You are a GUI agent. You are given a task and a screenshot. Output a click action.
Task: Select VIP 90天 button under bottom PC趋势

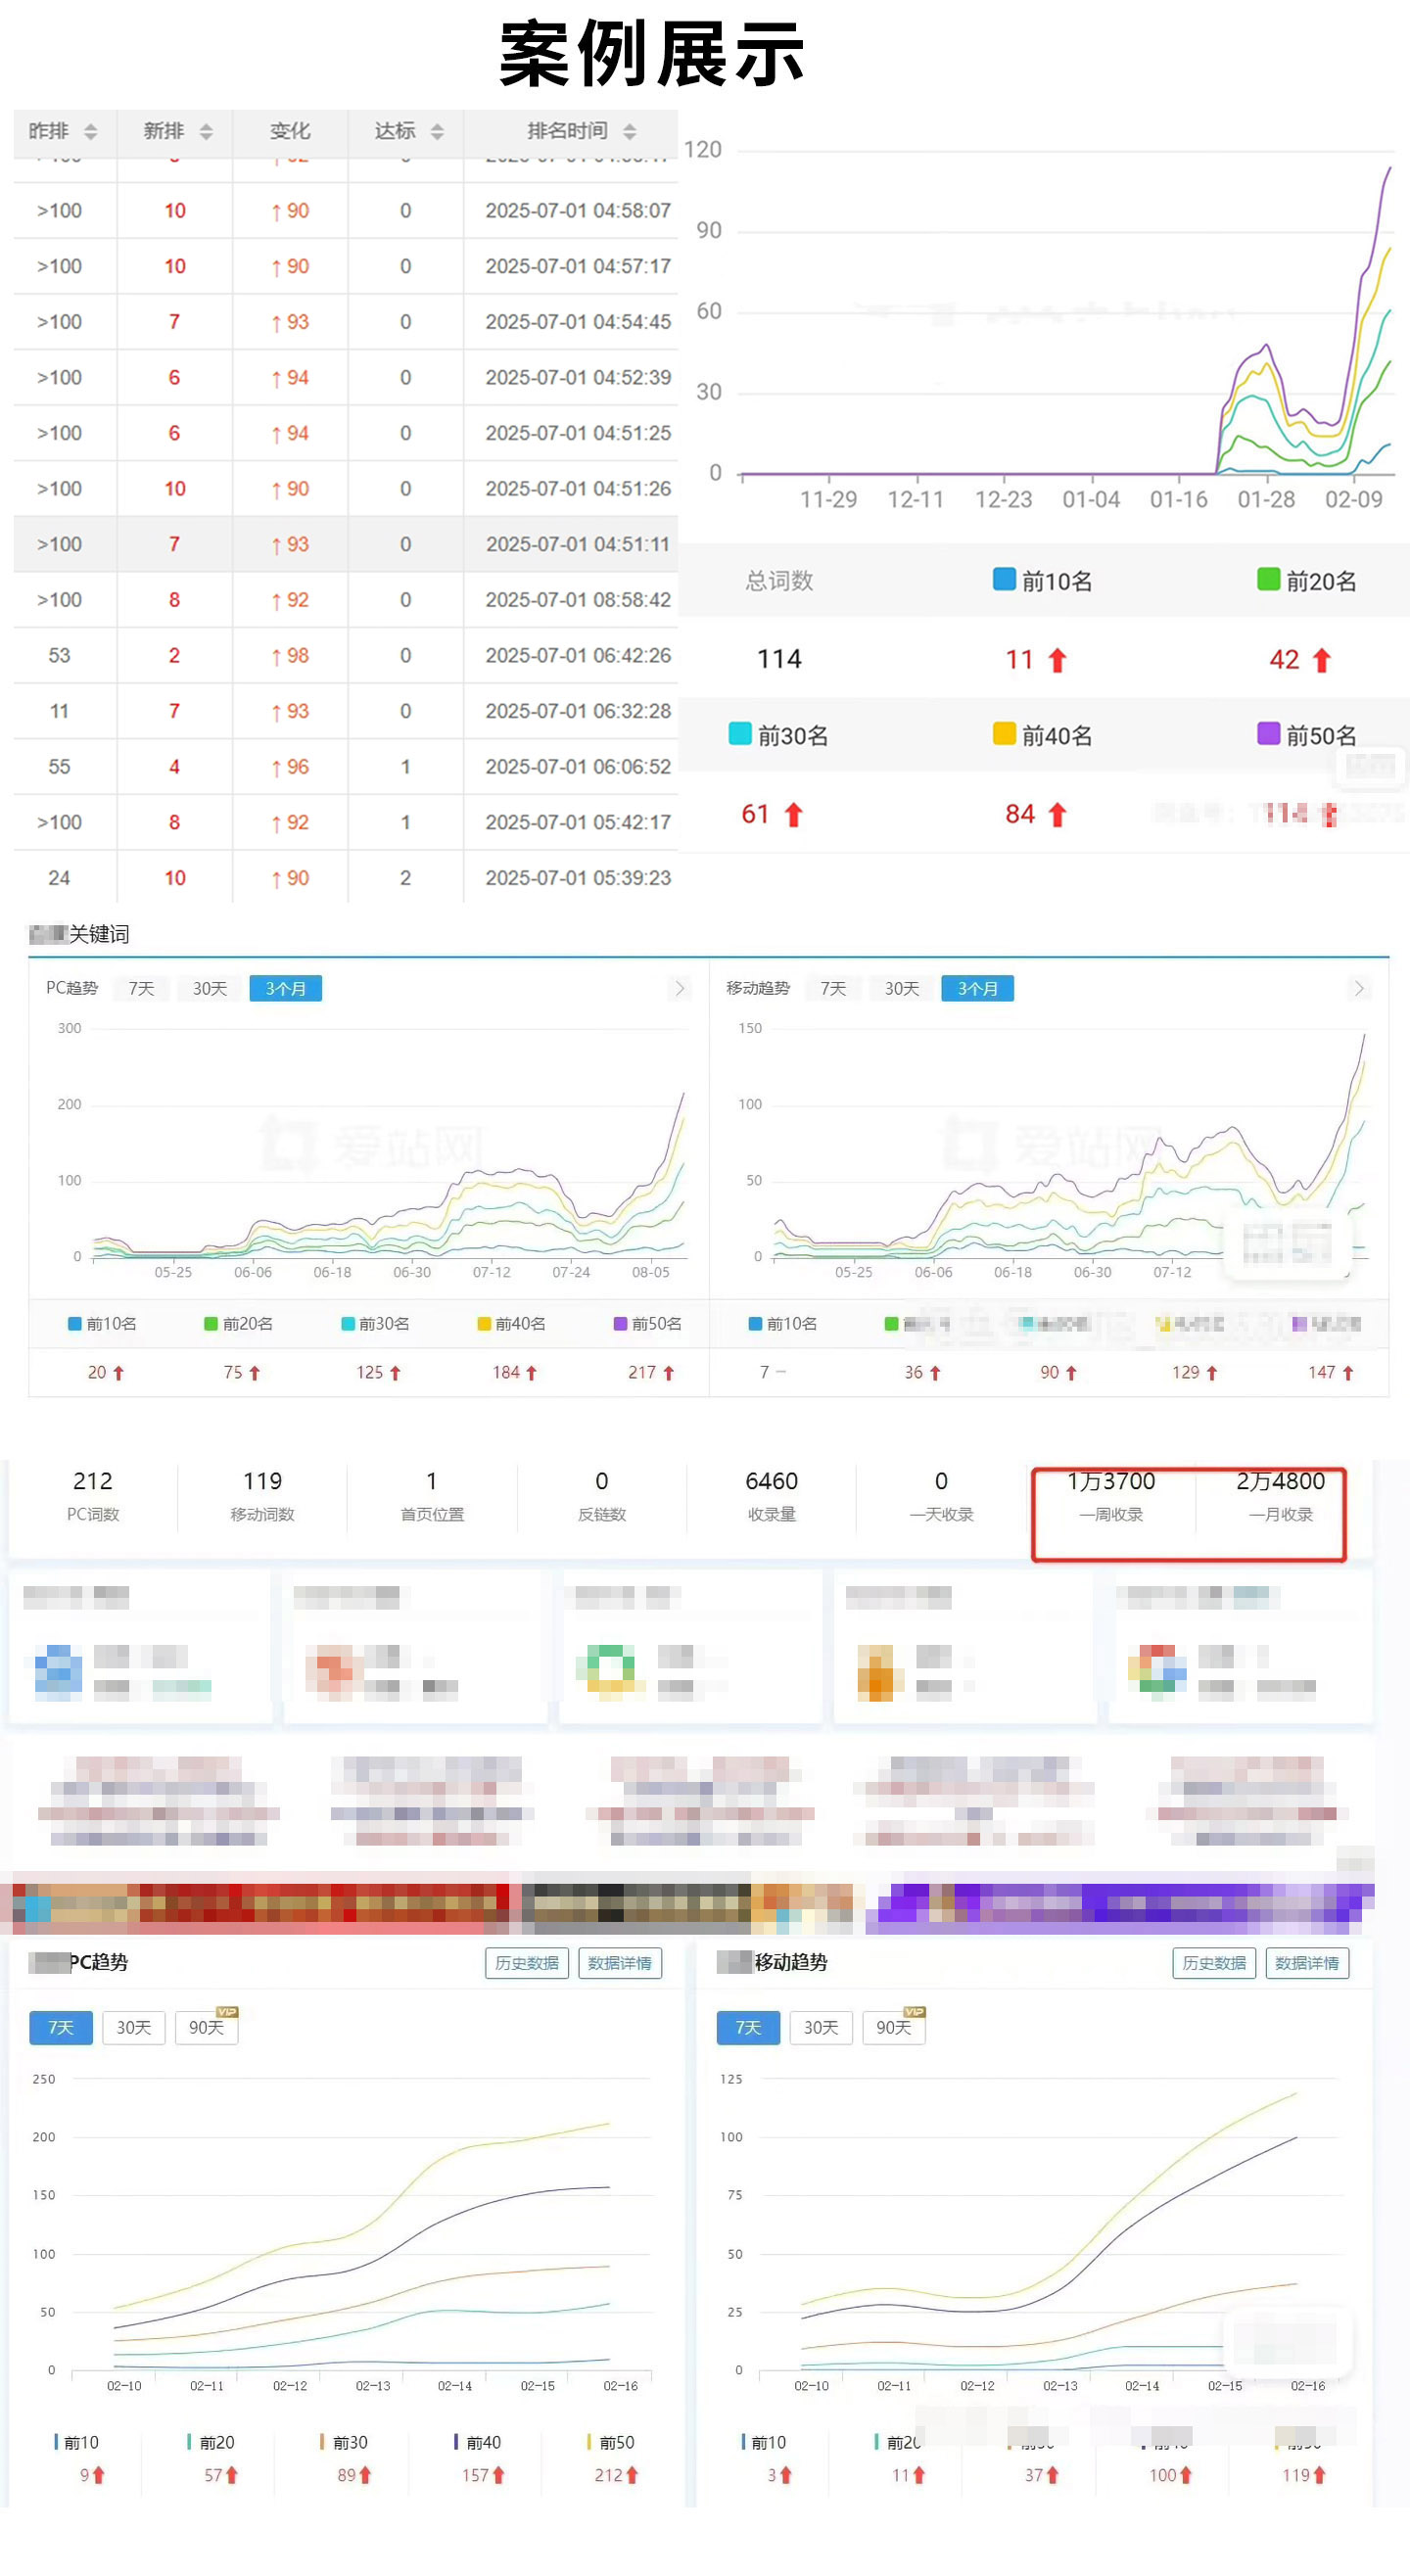[x=206, y=2027]
